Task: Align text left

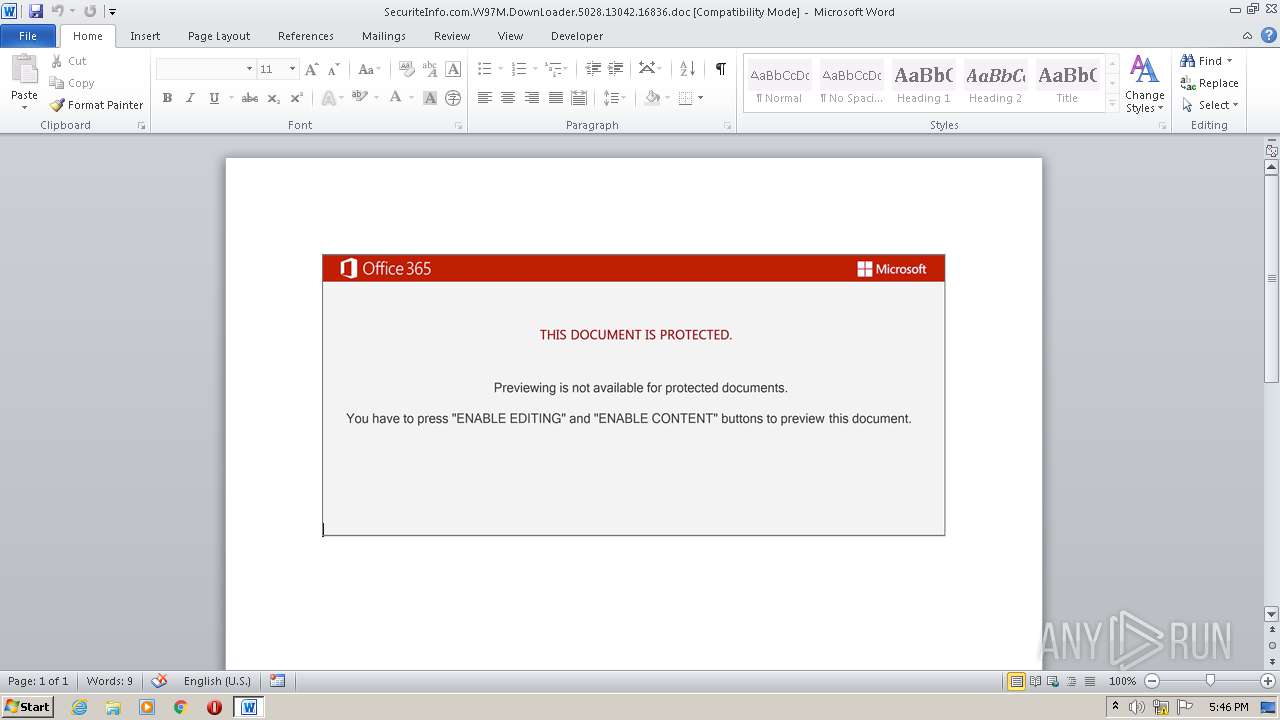Action: 485,98
